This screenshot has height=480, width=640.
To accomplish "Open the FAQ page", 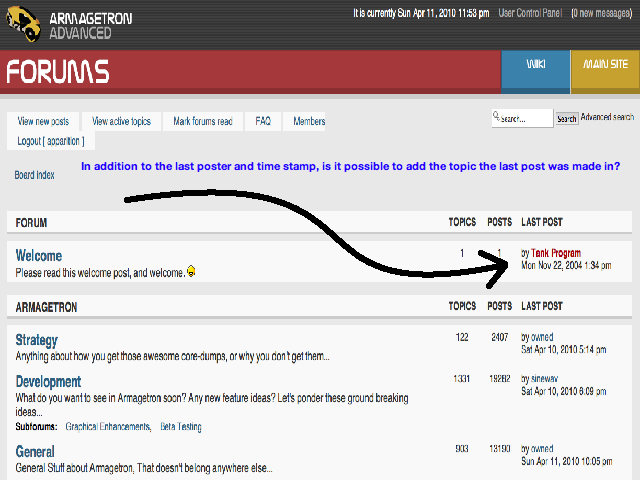I will point(263,121).
